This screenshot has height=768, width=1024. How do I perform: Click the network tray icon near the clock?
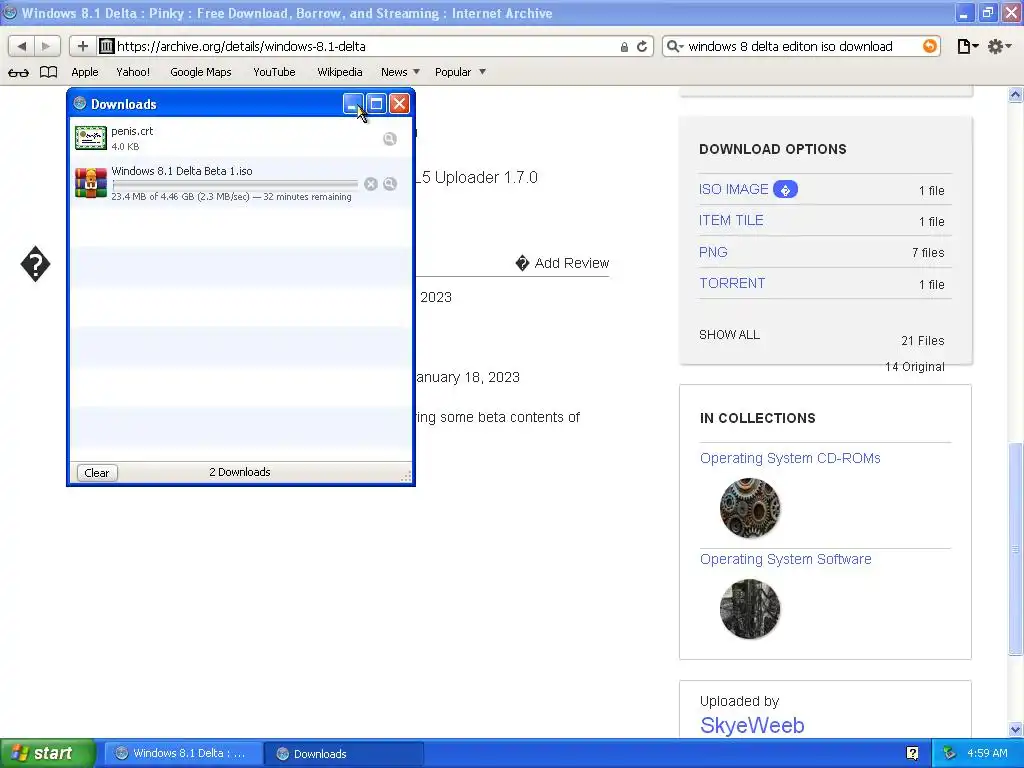point(949,753)
